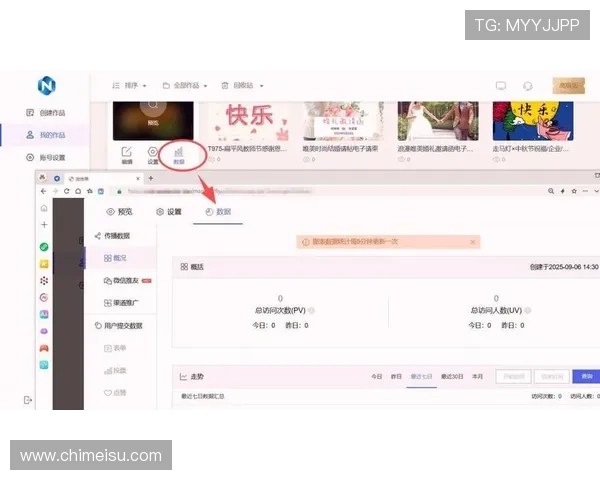This screenshot has width=600, height=480.
Task: Open 表单 under user submitted data
Action: (x=115, y=348)
